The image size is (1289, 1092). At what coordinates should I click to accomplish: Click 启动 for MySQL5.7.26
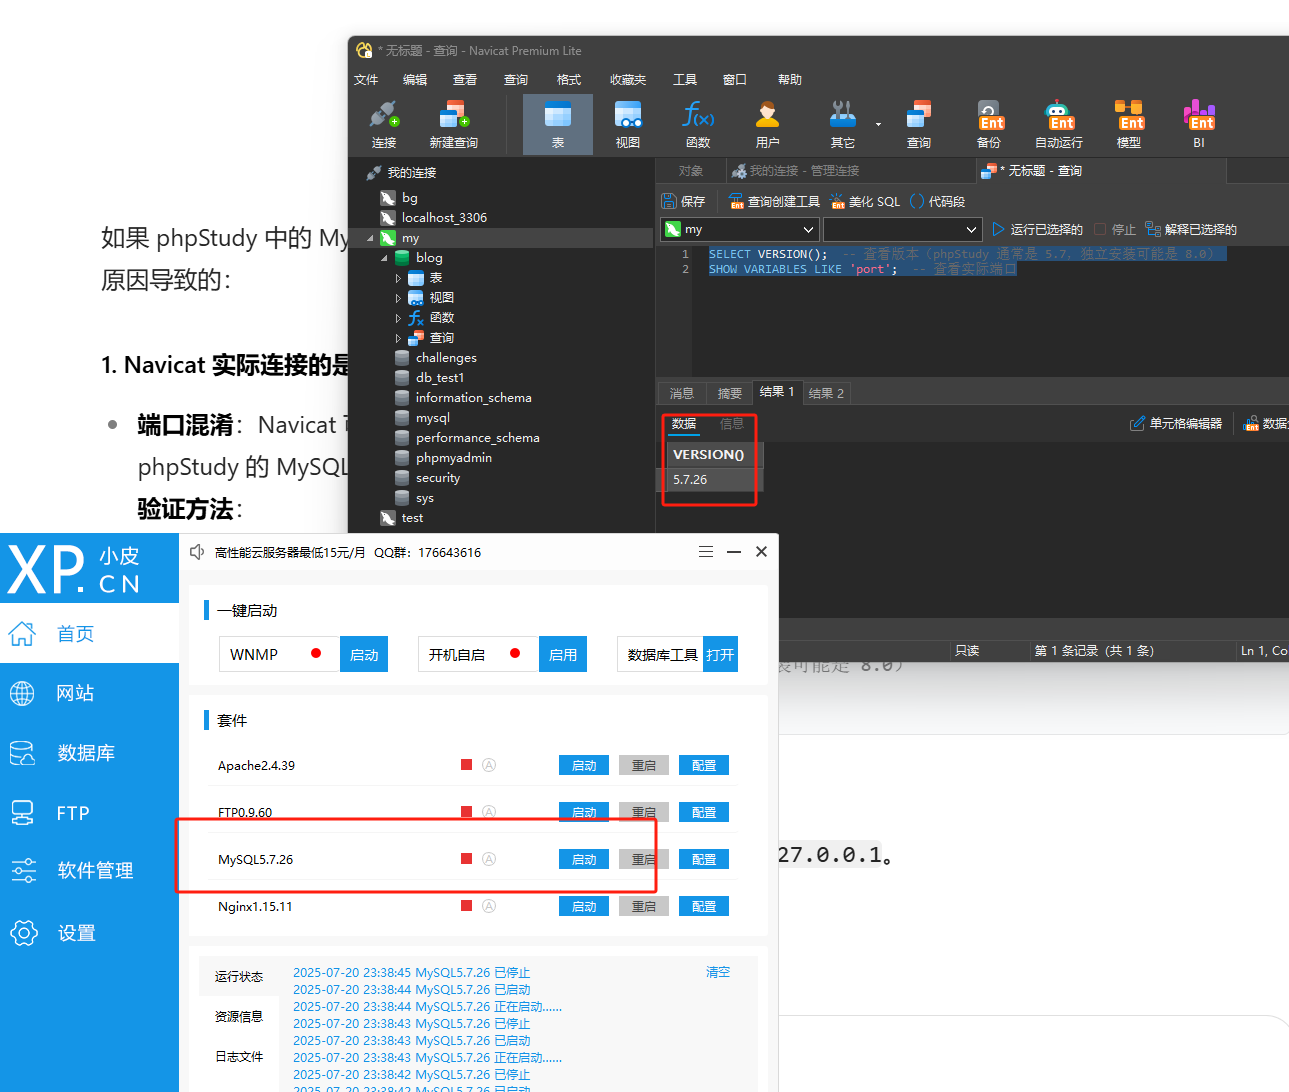(x=584, y=859)
